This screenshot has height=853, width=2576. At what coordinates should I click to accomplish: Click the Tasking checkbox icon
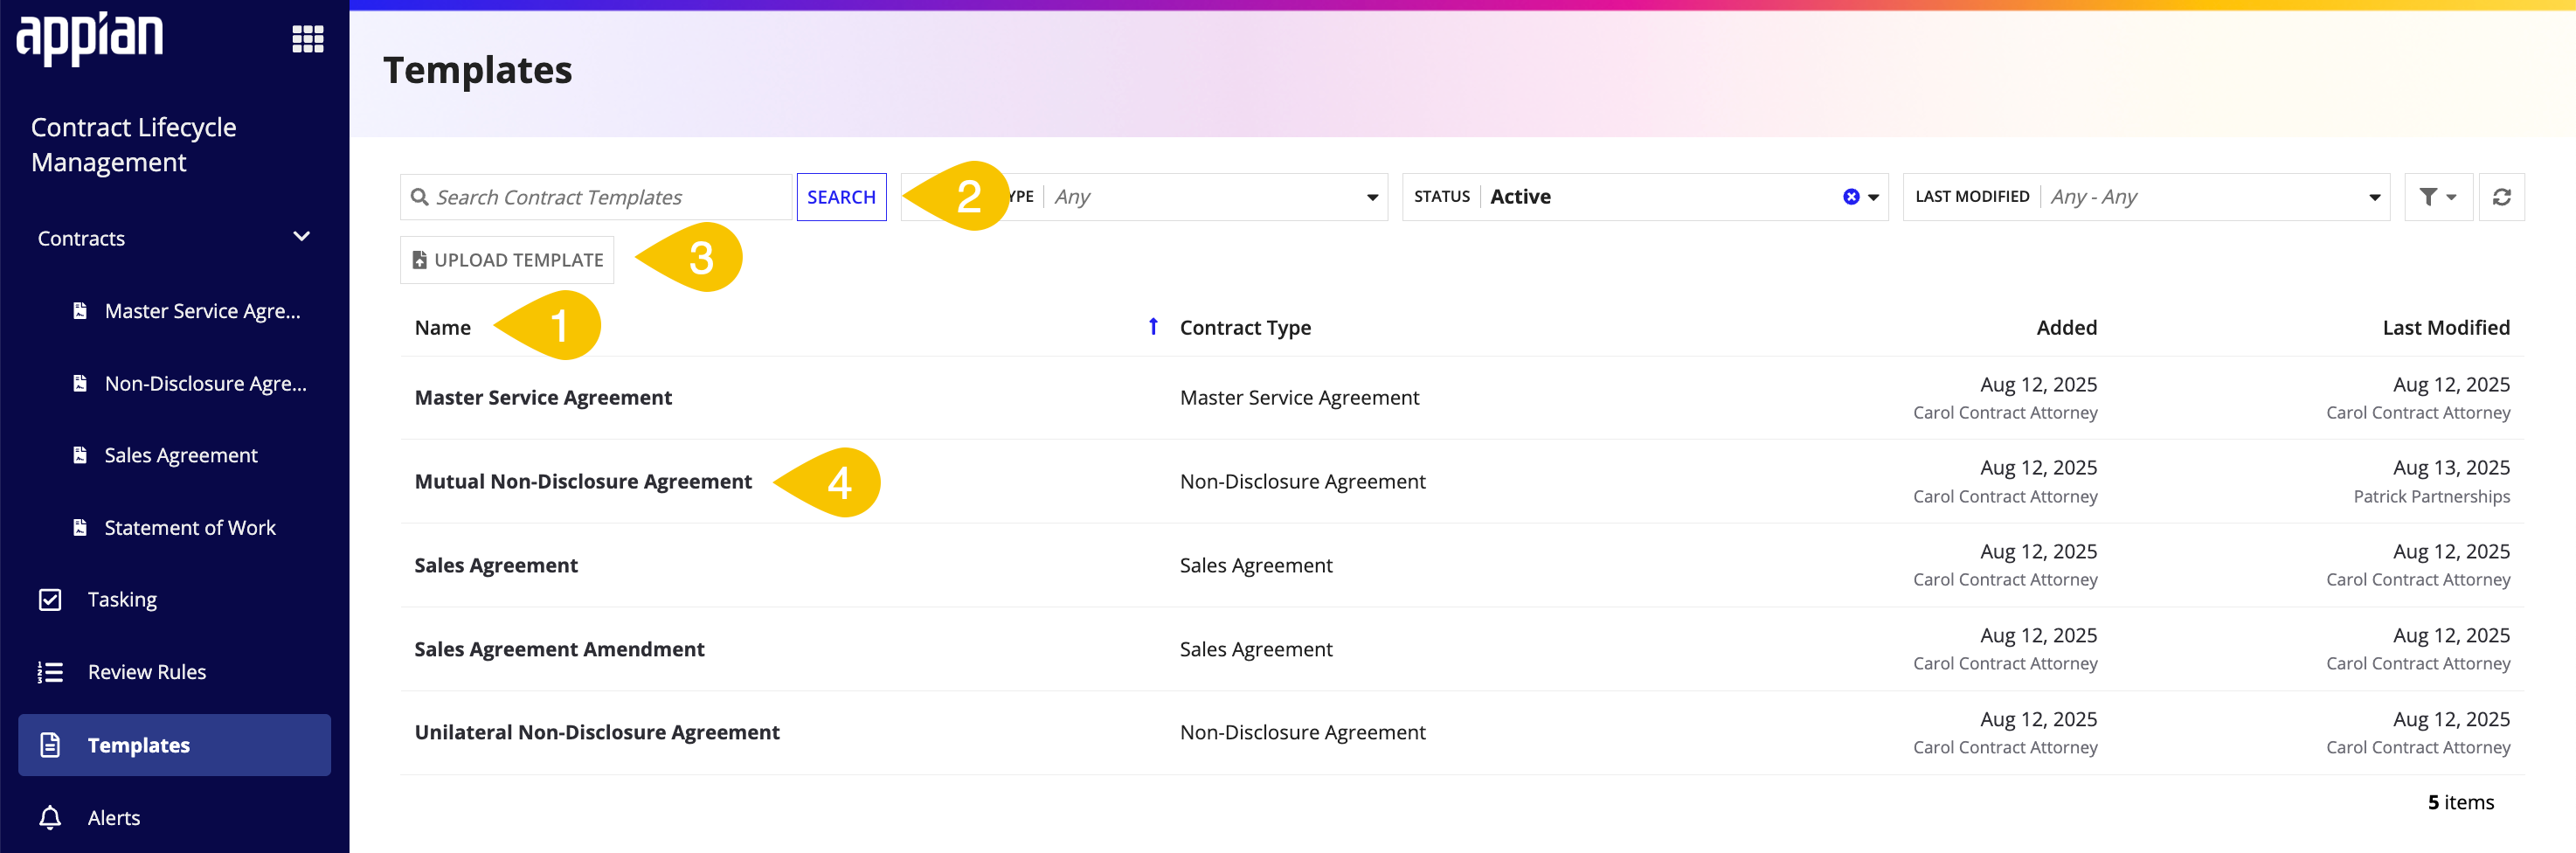[50, 599]
